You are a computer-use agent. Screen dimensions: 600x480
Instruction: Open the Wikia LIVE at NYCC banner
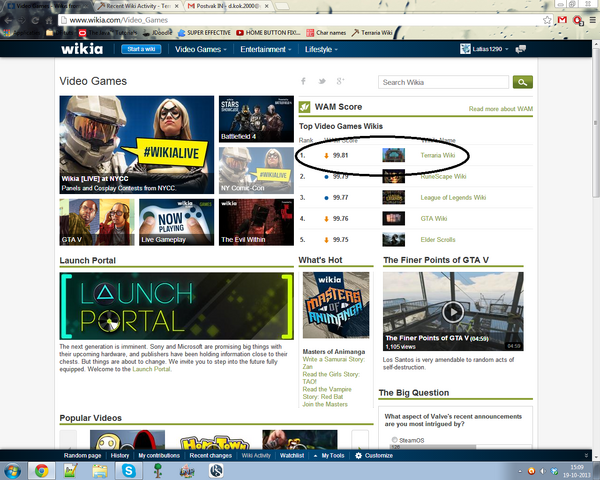137,145
